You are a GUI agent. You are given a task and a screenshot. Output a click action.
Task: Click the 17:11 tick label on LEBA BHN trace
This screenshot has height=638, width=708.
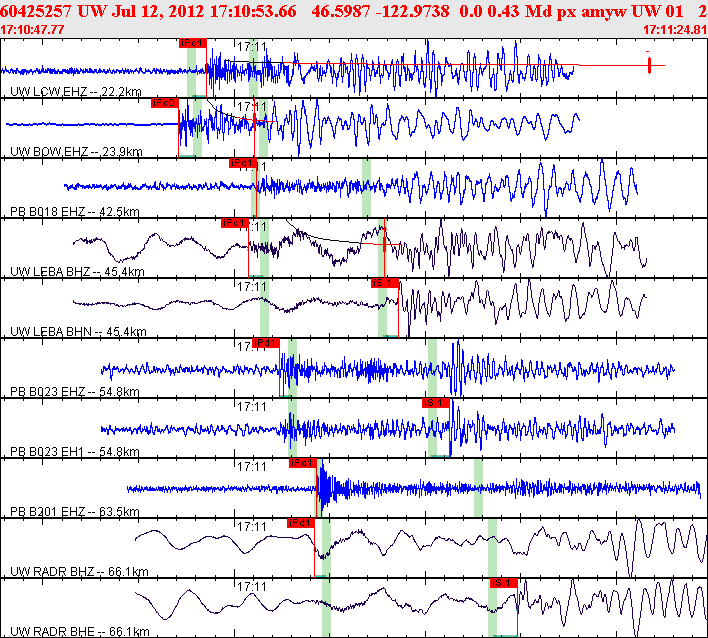point(252,287)
